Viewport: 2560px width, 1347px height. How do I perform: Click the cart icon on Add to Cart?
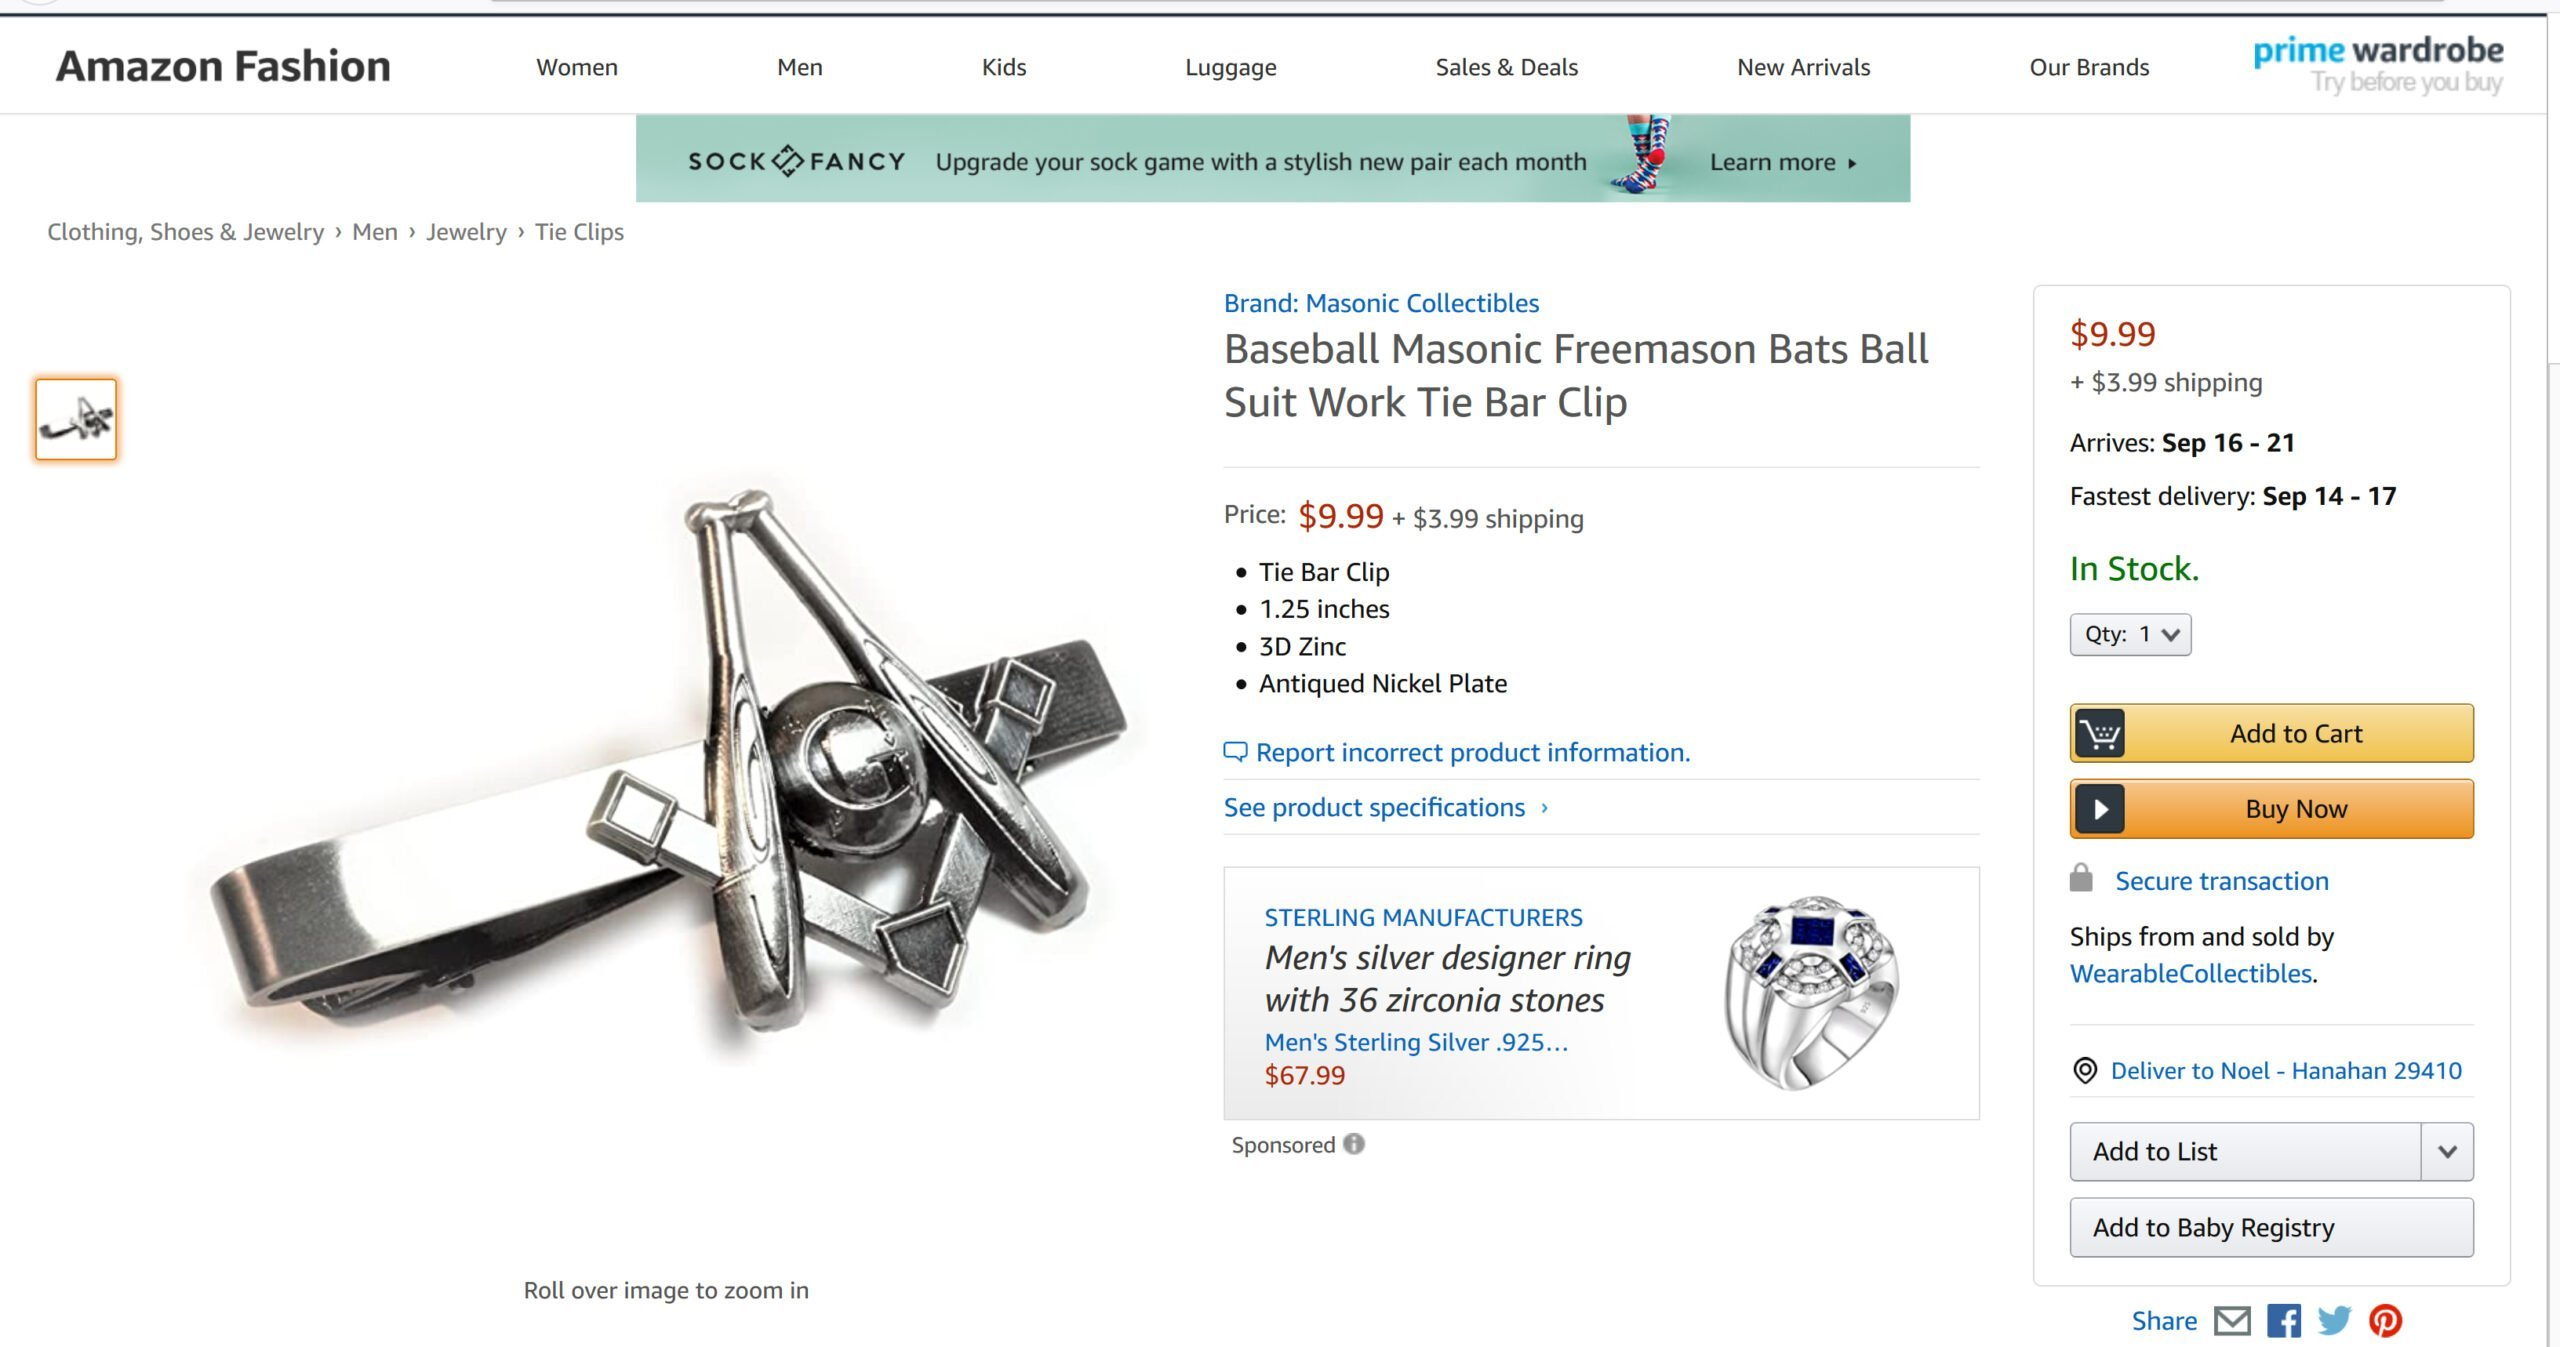point(2100,733)
